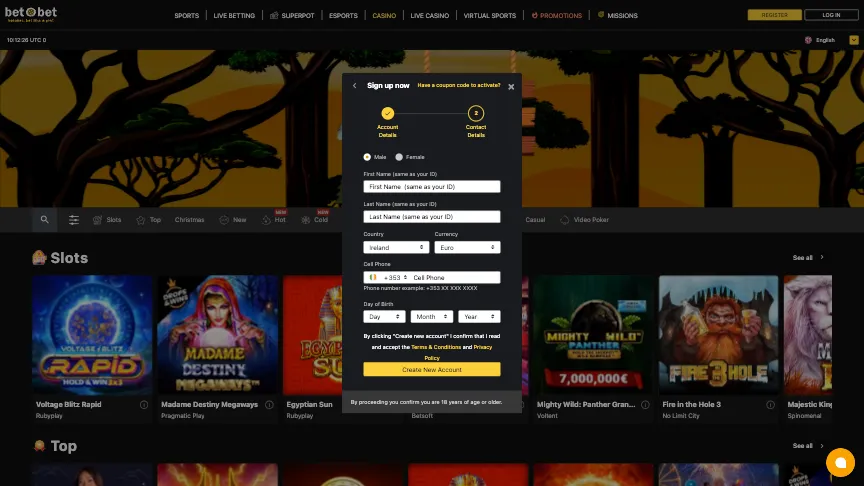Open the Missions menu item
The image size is (864, 486).
pyautogui.click(x=618, y=15)
